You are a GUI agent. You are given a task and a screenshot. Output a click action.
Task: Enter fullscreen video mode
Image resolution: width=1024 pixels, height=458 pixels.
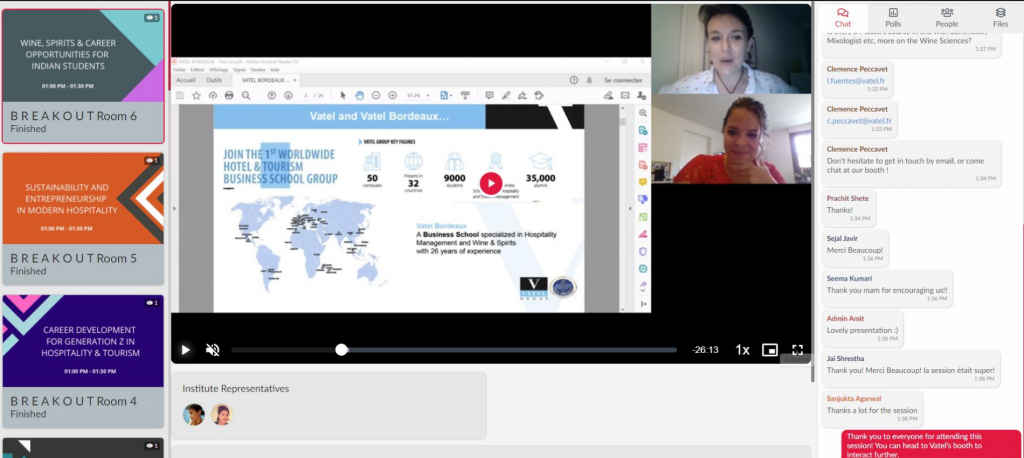pyautogui.click(x=797, y=350)
